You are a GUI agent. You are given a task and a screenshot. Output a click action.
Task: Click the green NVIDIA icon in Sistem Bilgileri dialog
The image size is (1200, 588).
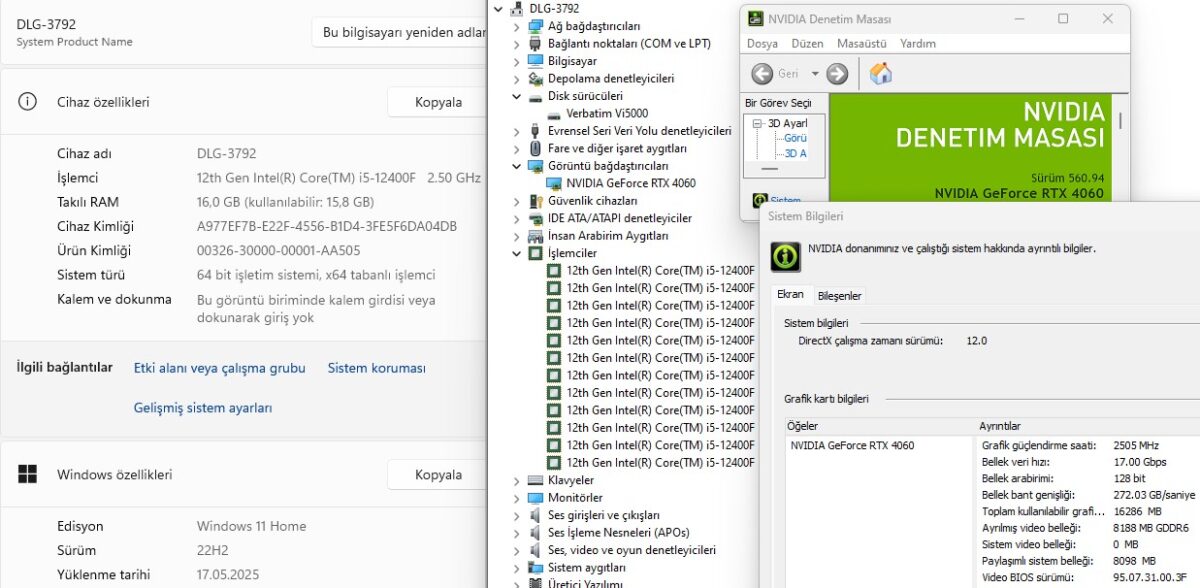(785, 256)
